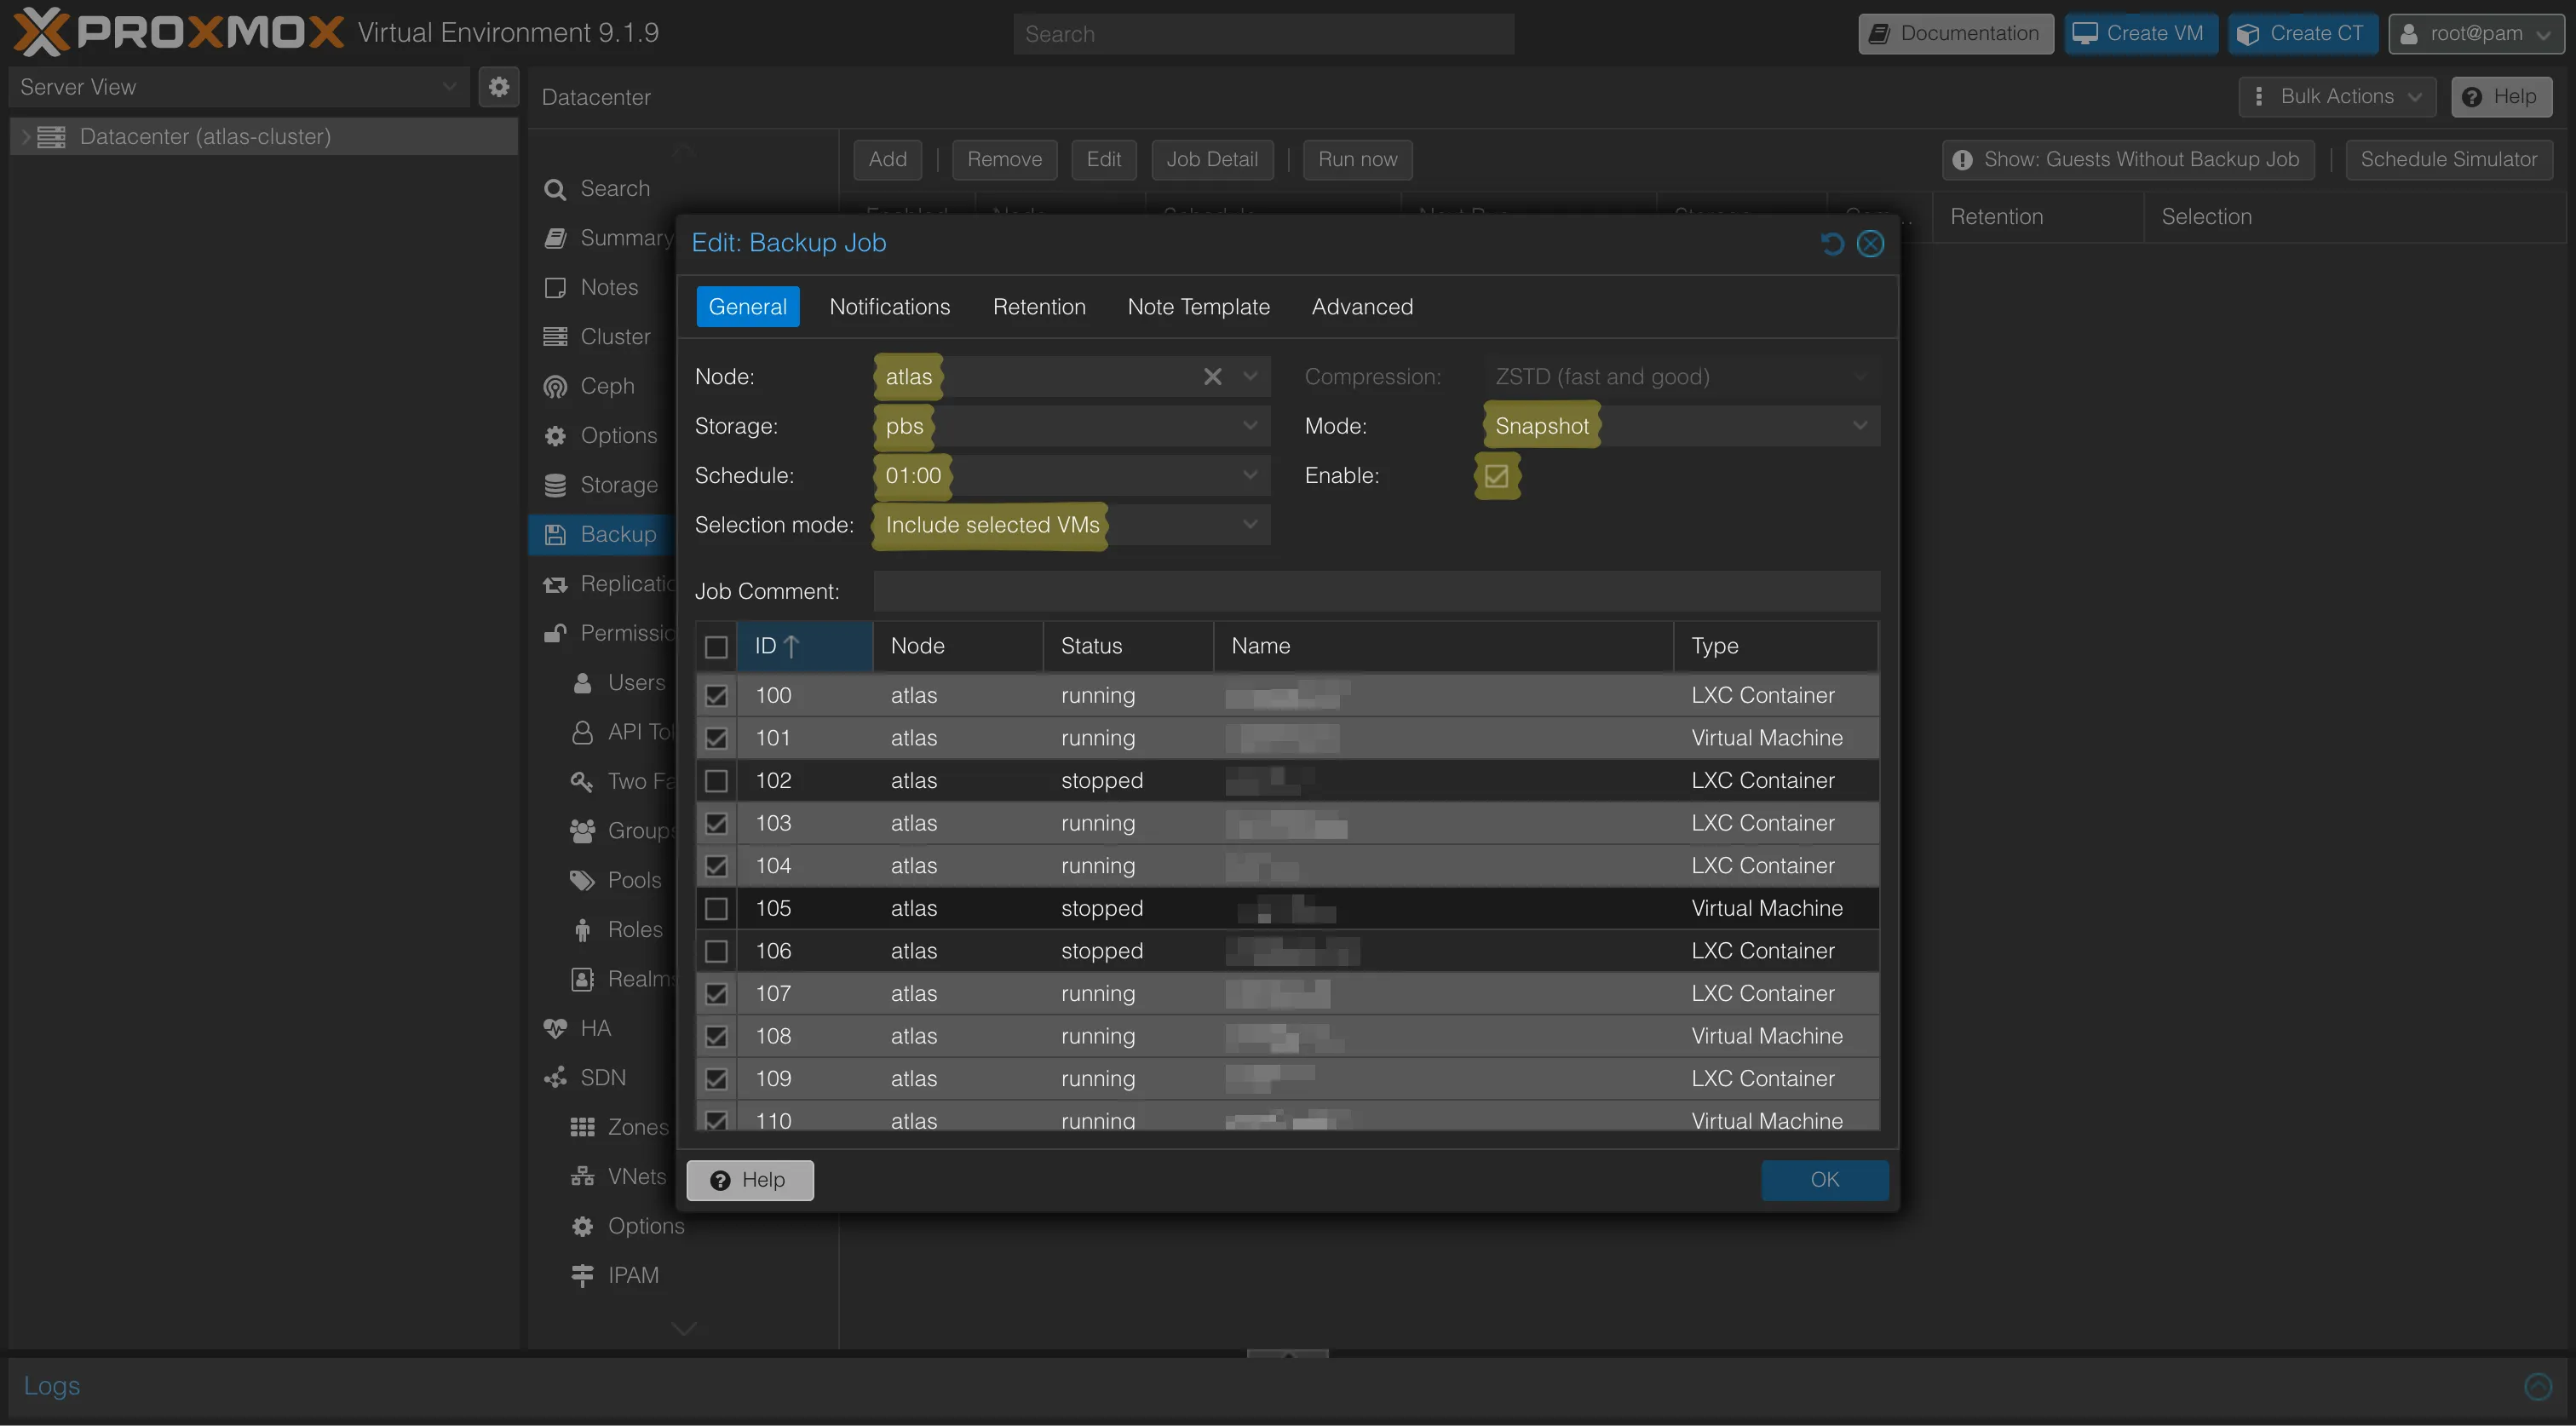Switch to the Note Template tab
The width and height of the screenshot is (2576, 1426).
click(x=1198, y=307)
